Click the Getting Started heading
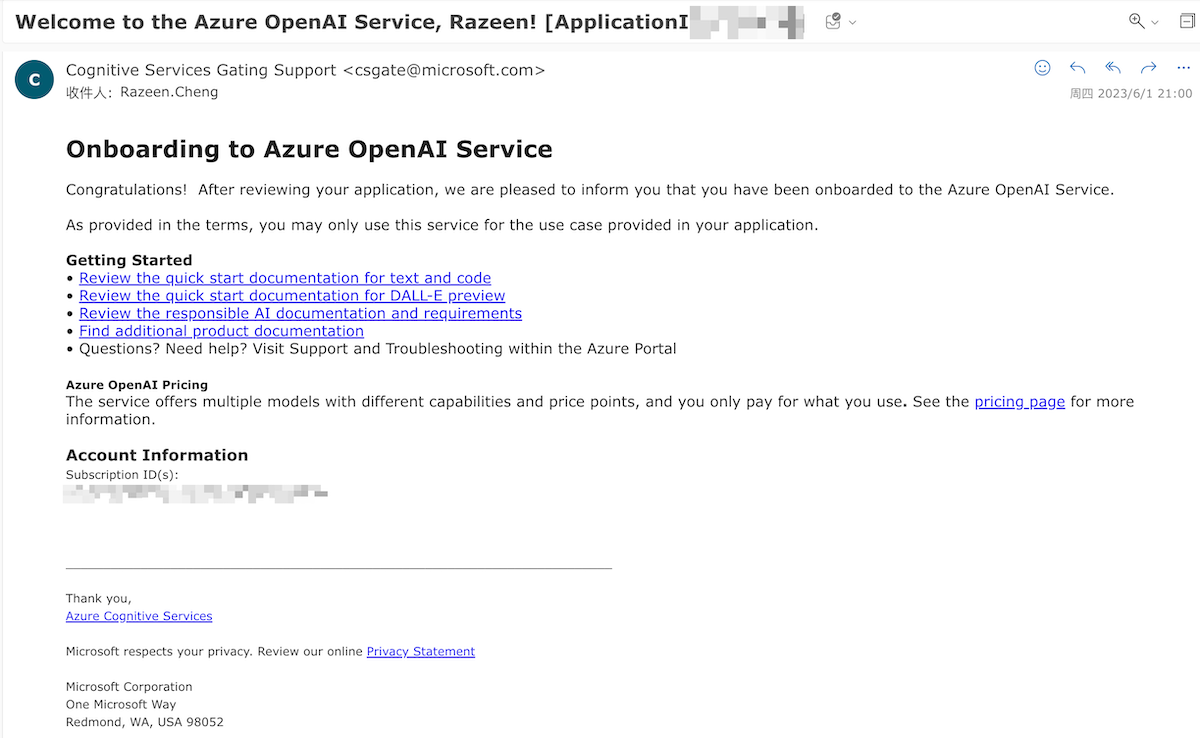Image resolution: width=1200 pixels, height=738 pixels. [129, 260]
